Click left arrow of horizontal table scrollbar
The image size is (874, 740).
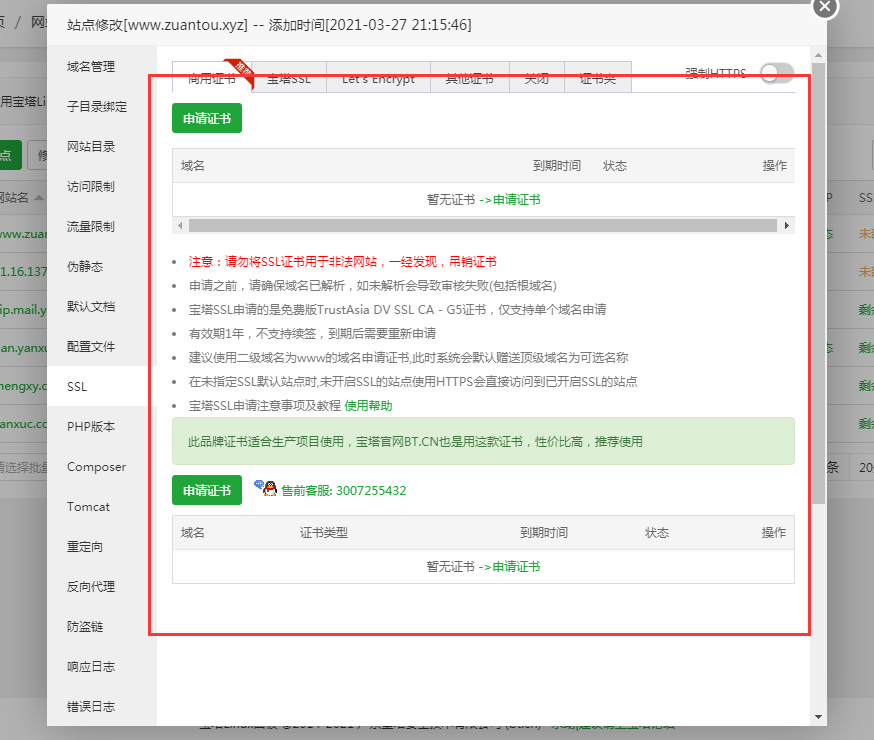pos(180,226)
